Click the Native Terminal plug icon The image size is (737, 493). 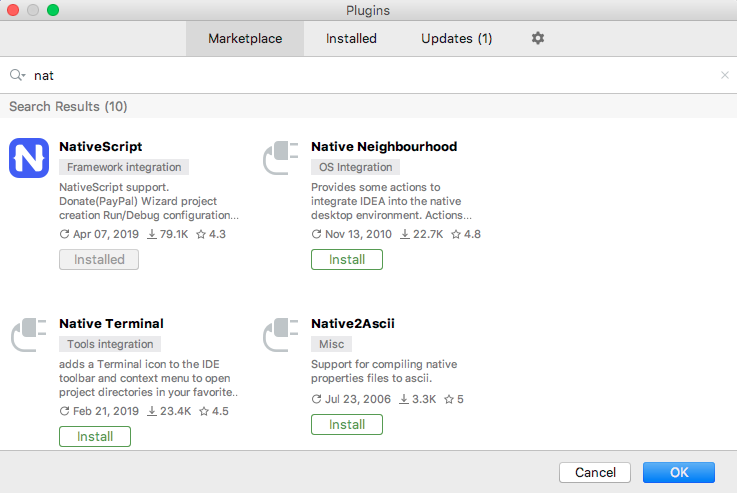pos(29,335)
